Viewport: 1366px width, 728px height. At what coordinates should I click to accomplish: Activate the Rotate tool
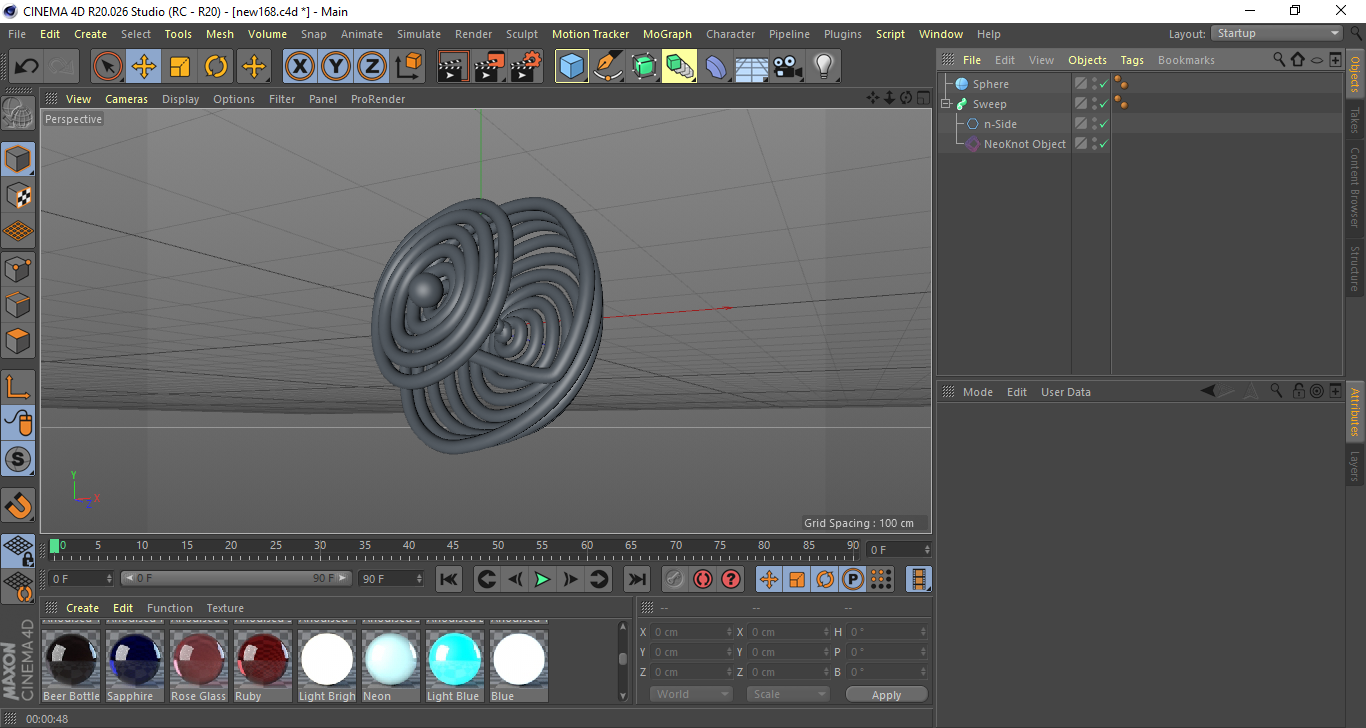[x=216, y=67]
